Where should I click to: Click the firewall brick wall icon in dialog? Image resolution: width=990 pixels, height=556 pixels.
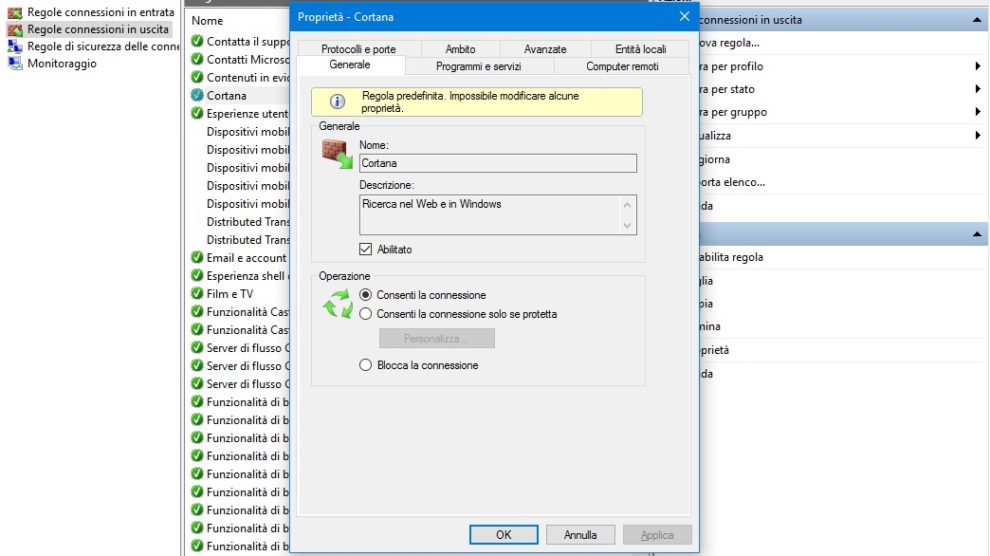[x=337, y=154]
